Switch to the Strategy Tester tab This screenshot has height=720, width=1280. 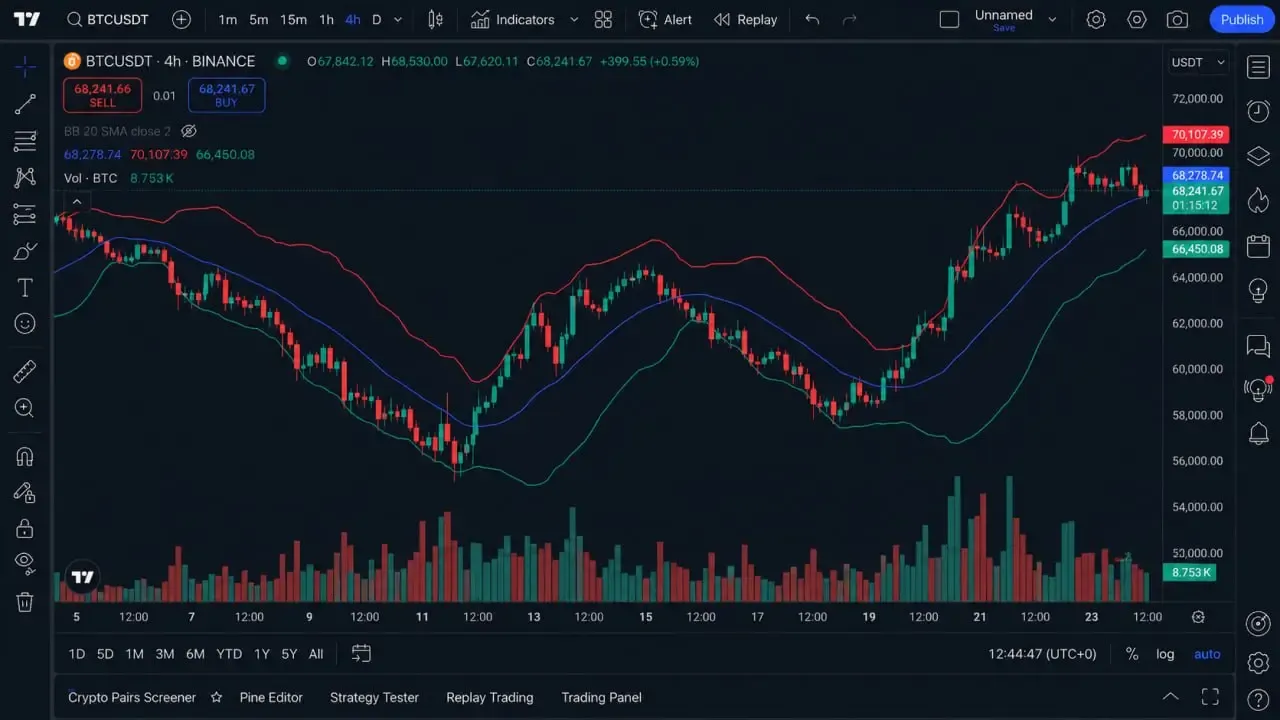374,697
